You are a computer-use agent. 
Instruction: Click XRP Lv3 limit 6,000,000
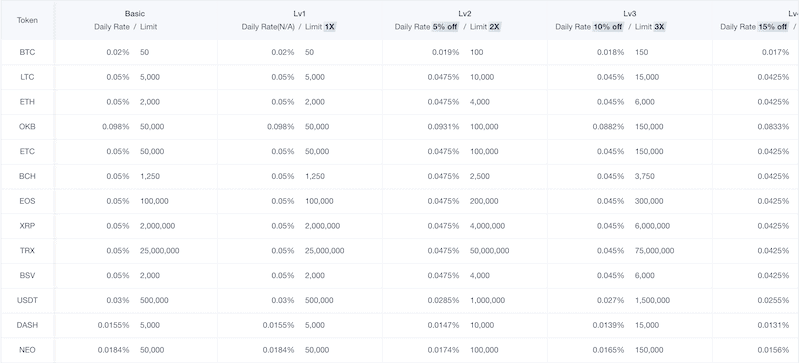pos(653,226)
